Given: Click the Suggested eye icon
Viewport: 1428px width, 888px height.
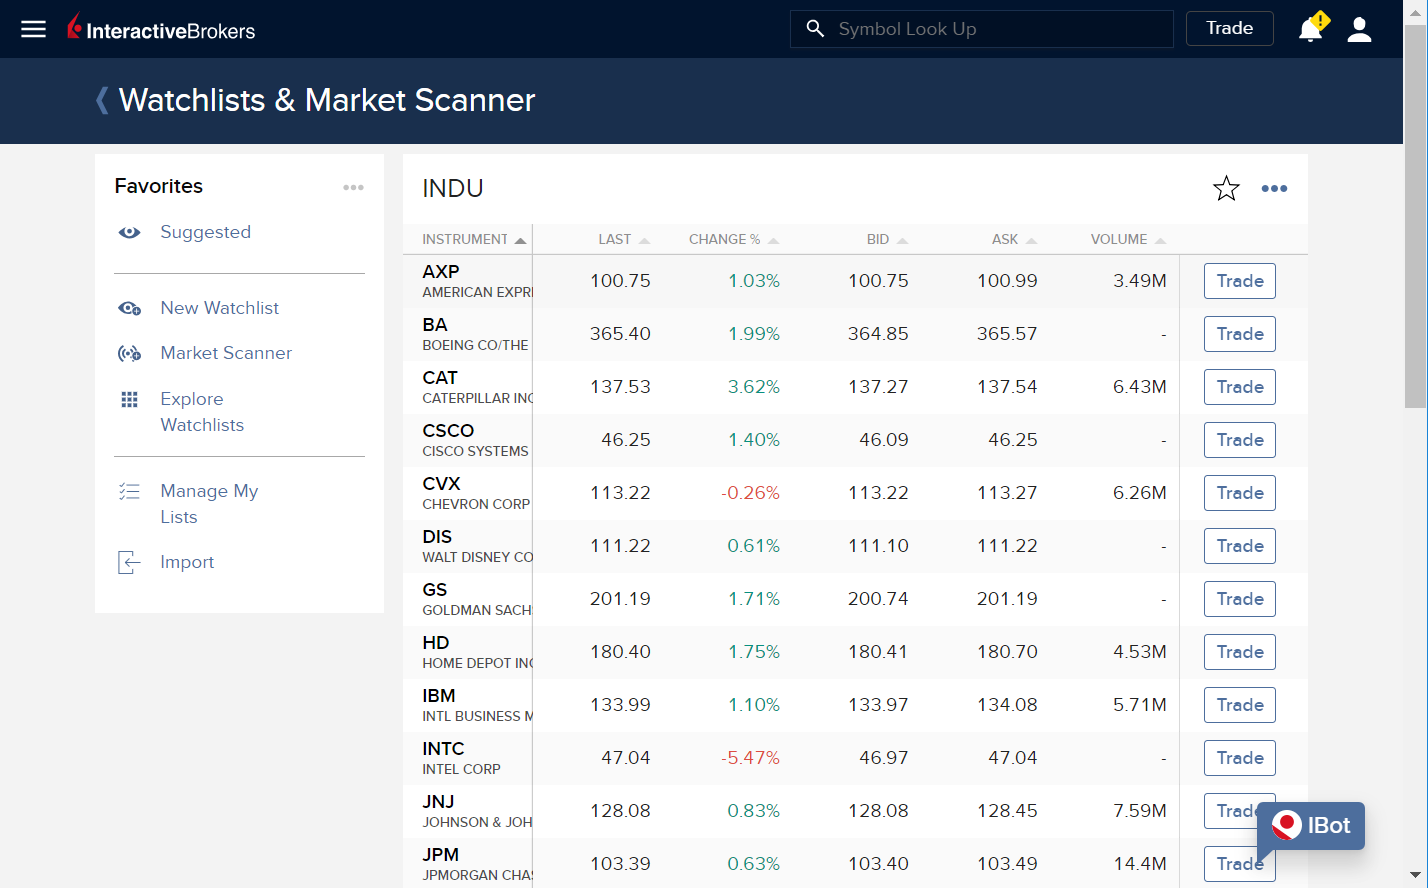Looking at the screenshot, I should pyautogui.click(x=130, y=232).
